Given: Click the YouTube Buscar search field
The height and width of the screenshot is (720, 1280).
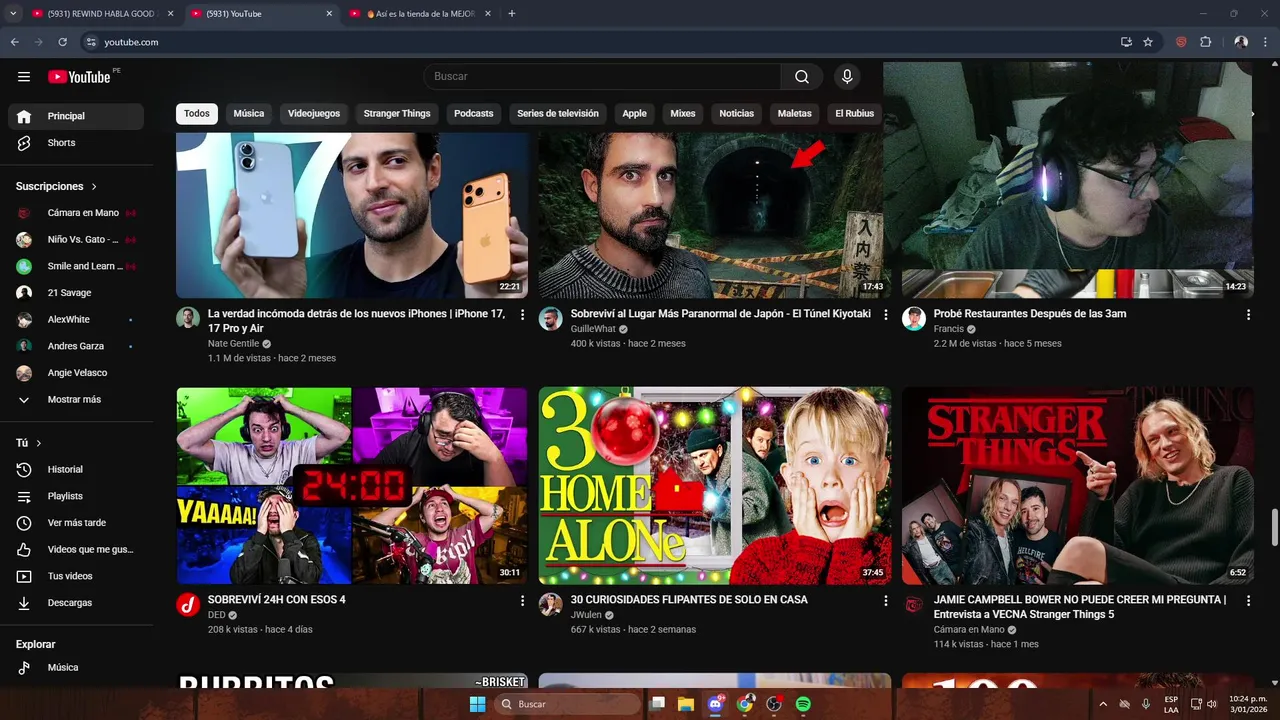Looking at the screenshot, I should pos(602,77).
